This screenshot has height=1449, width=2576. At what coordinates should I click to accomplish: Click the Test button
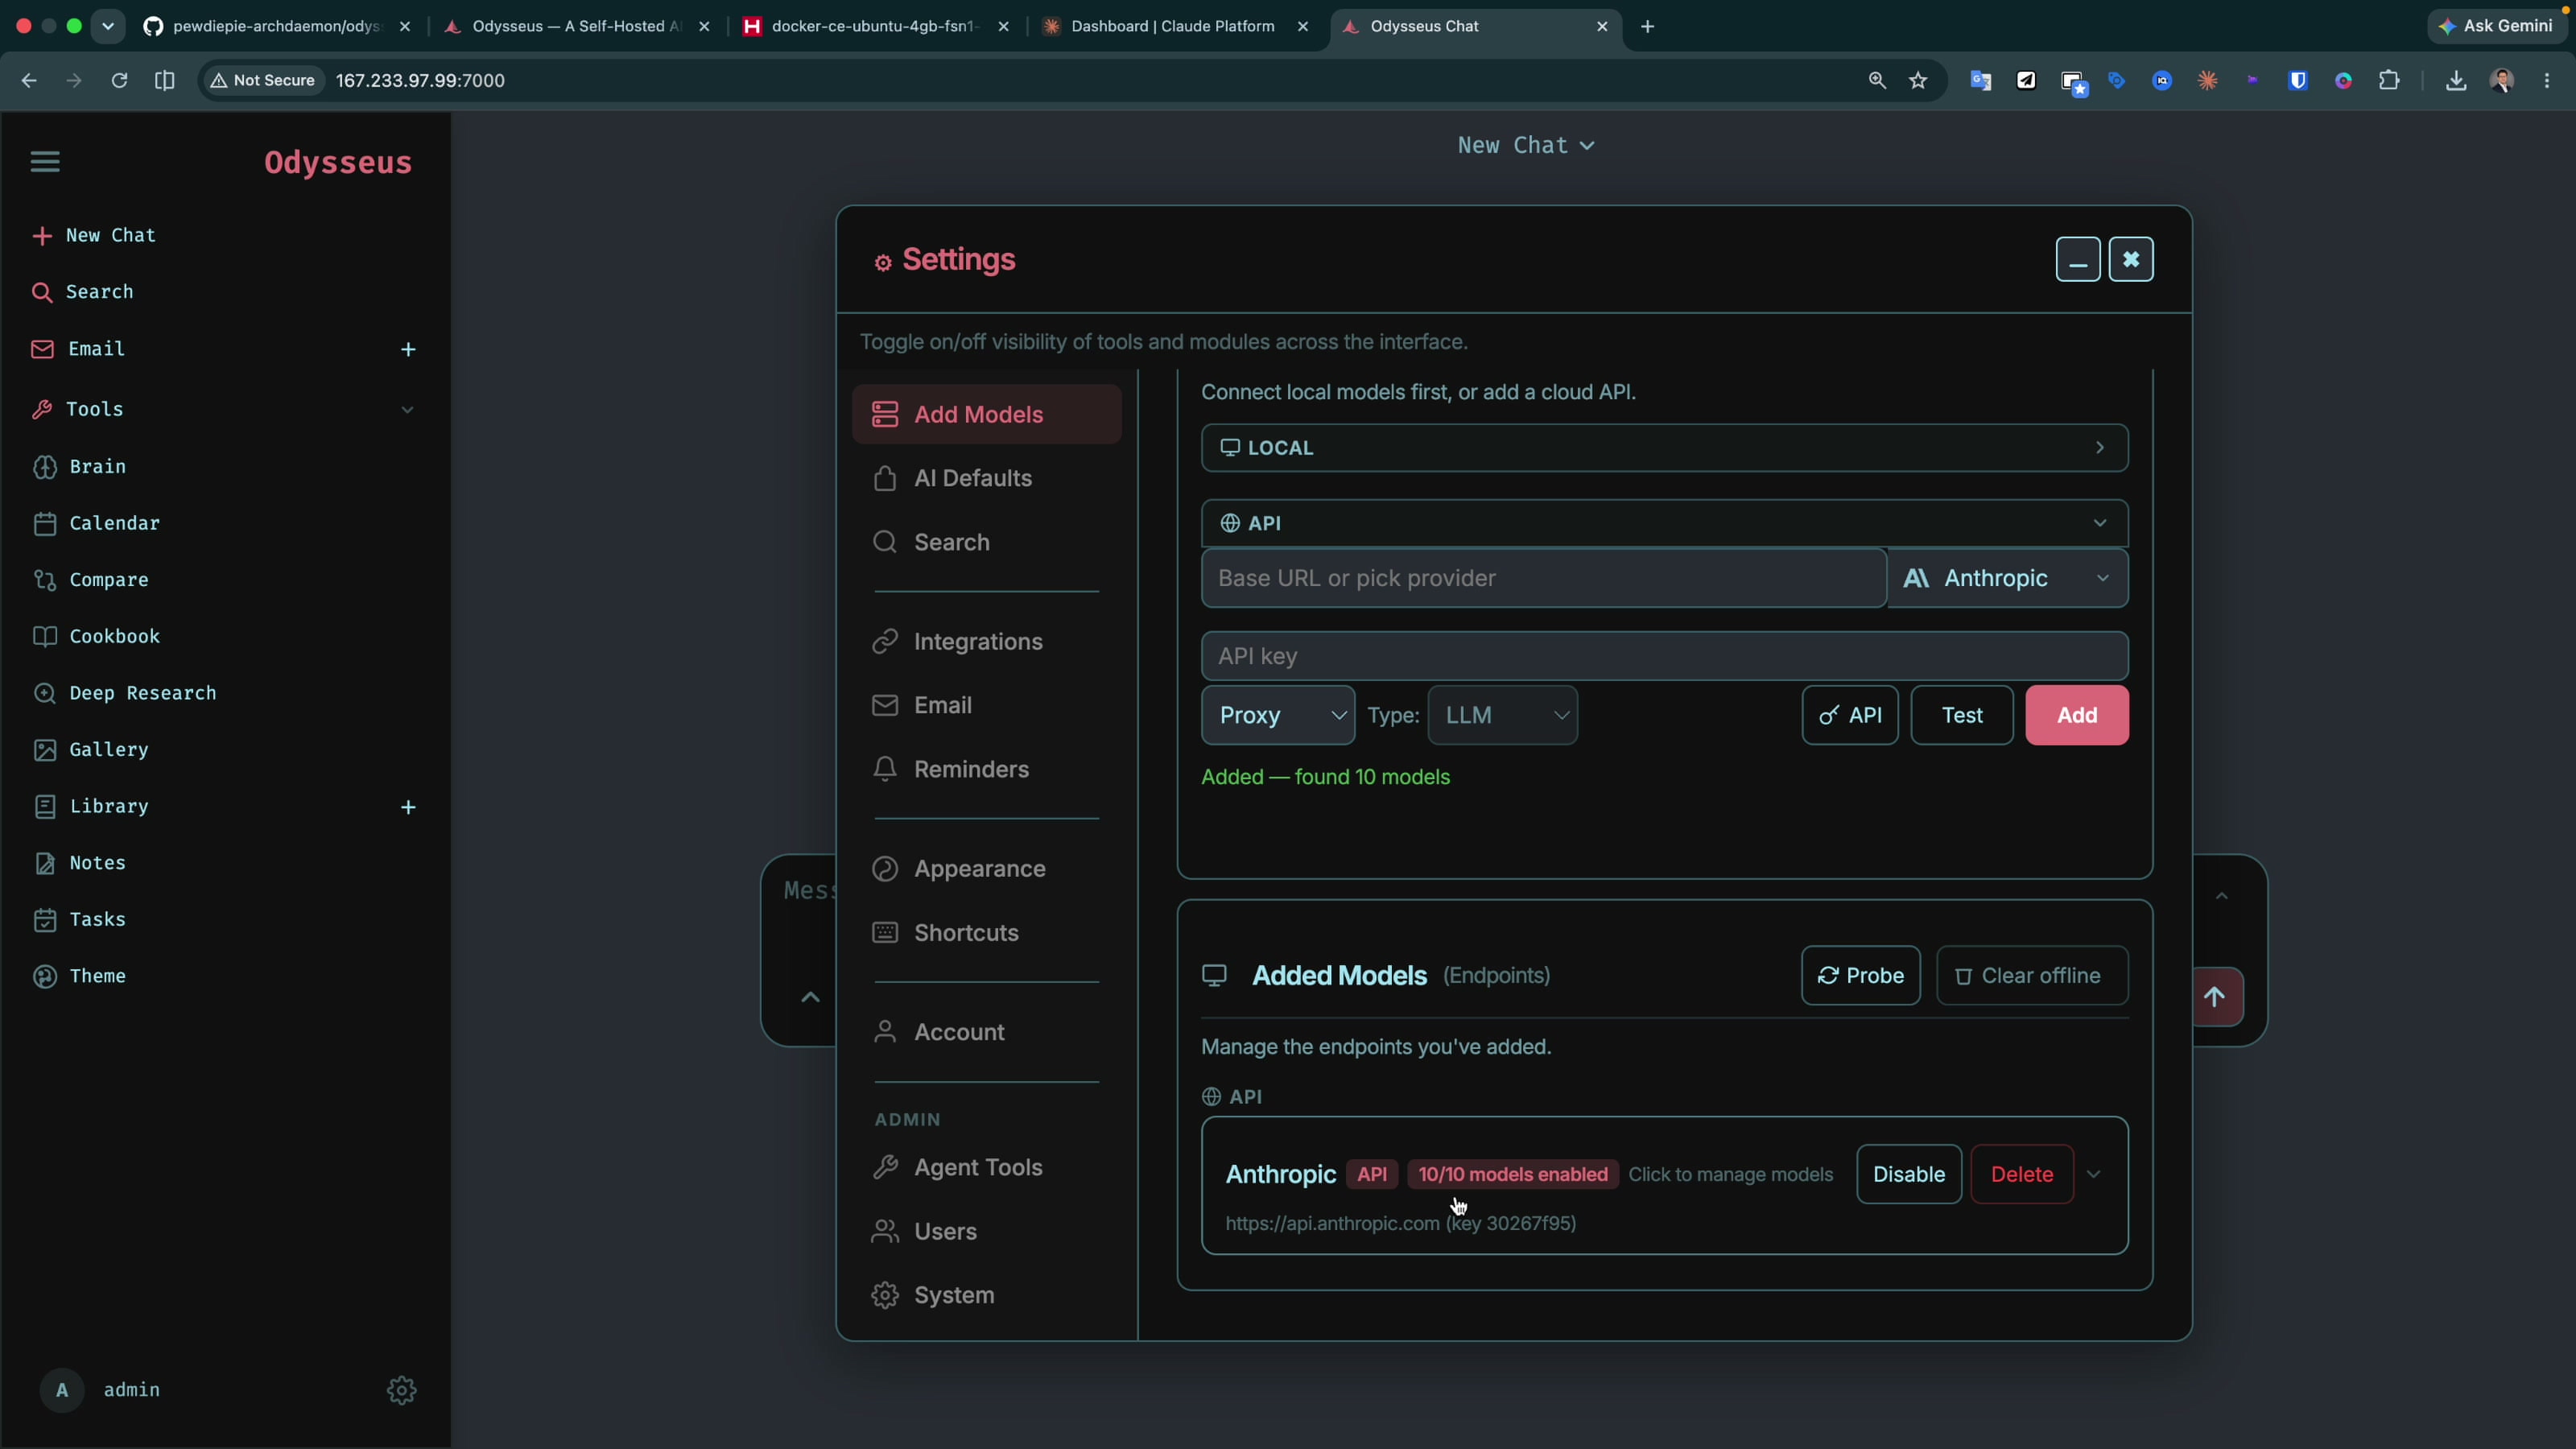1961,715
